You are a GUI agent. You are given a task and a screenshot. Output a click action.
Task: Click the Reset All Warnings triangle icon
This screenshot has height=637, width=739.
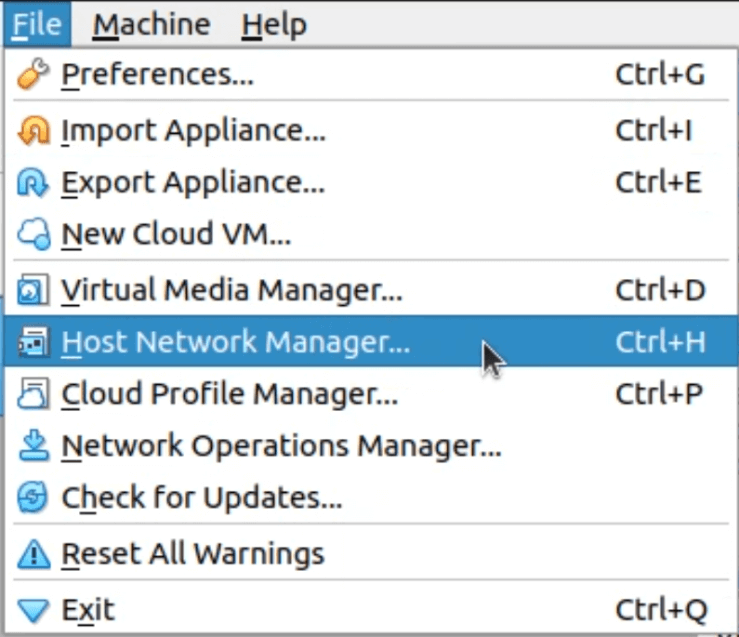33,554
